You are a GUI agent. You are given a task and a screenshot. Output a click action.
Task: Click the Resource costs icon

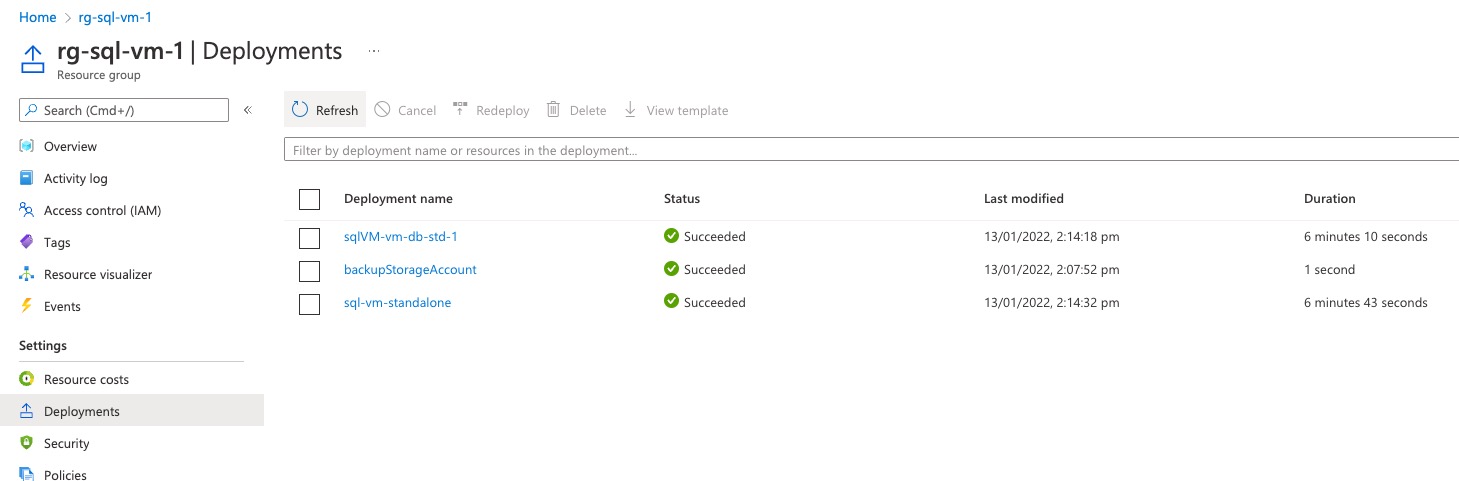click(x=27, y=379)
